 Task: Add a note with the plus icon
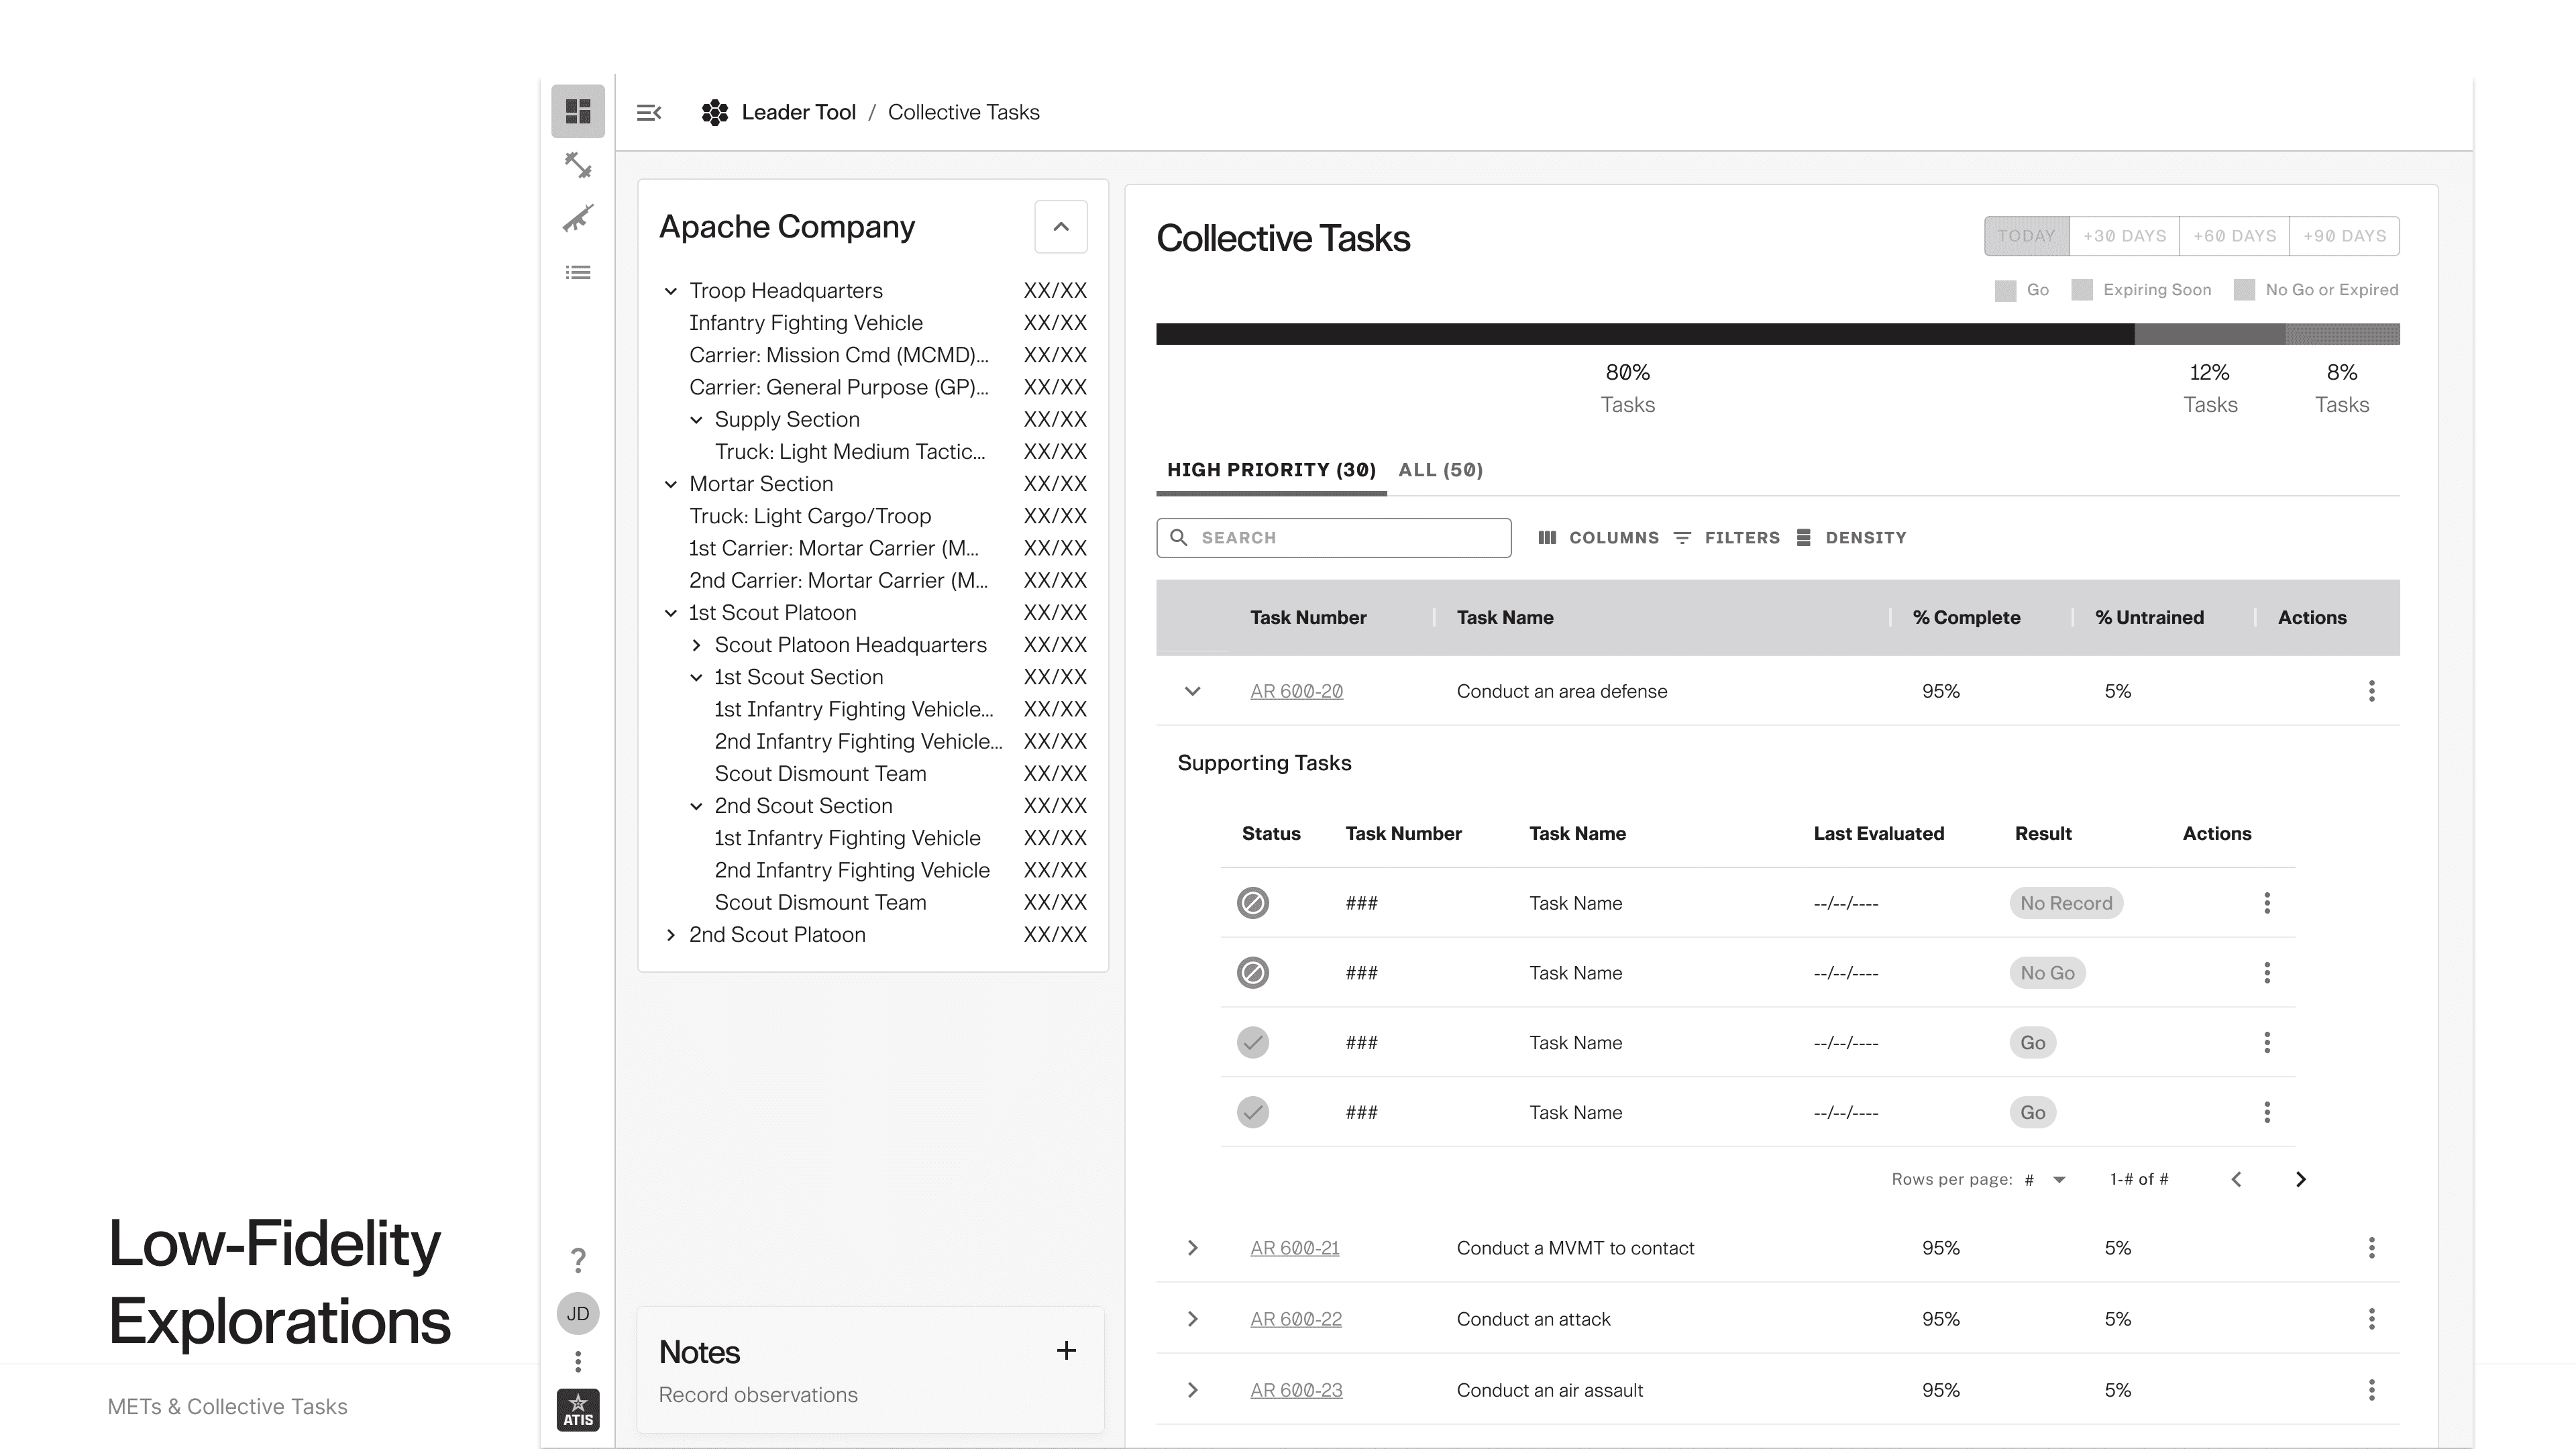coord(1066,1351)
